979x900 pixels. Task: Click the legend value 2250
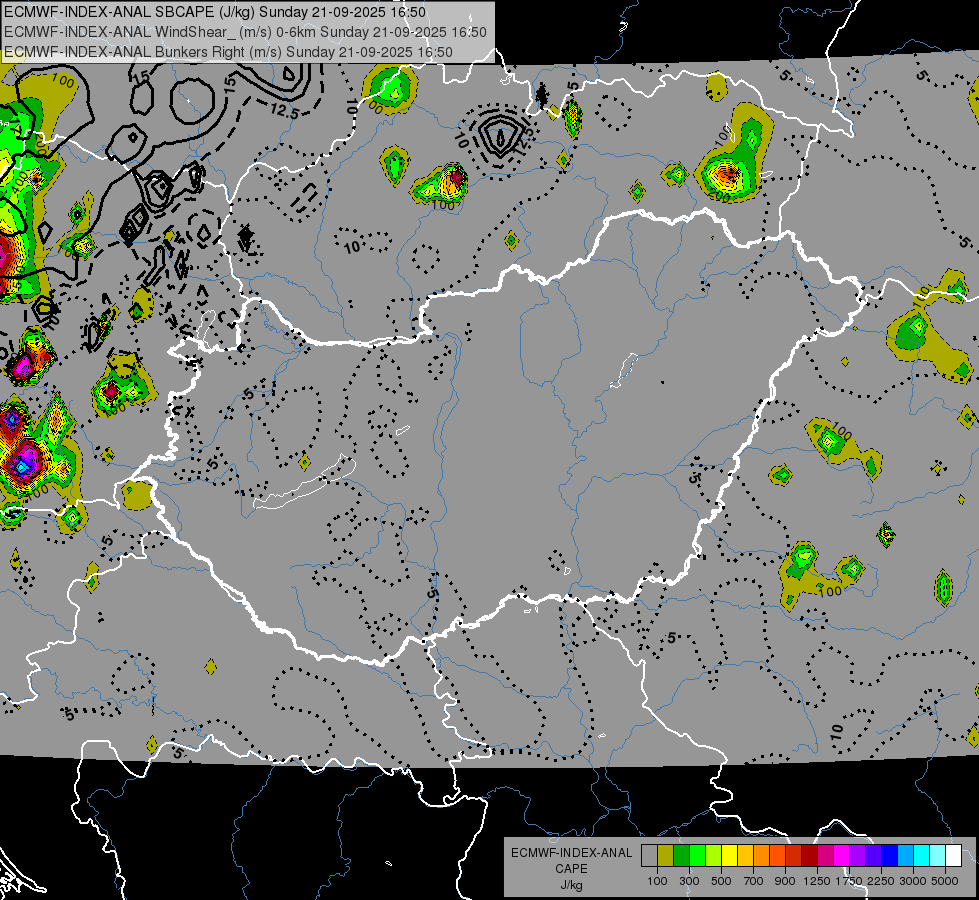881,881
